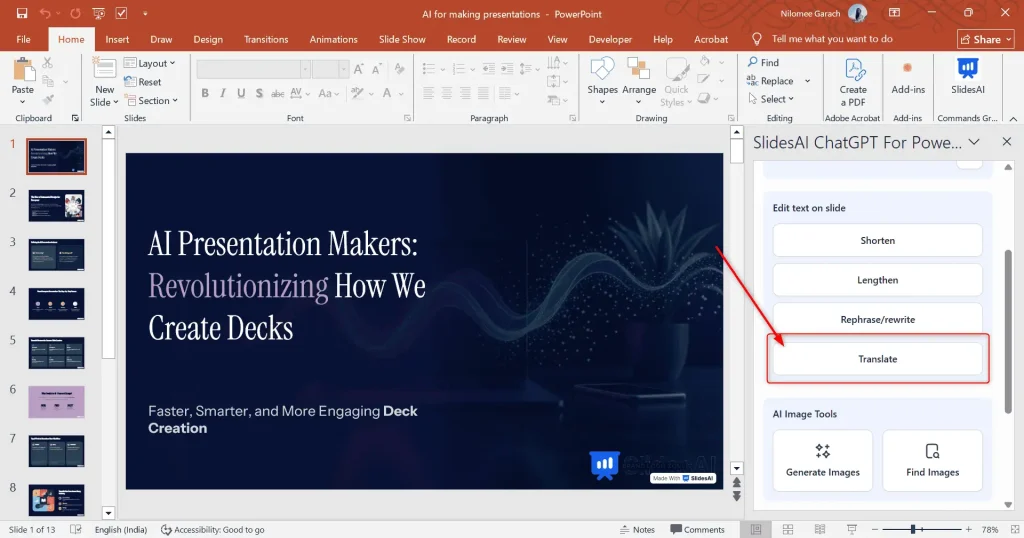Click the Rephrase/rewrite button
Viewport: 1024px width, 538px height.
tap(877, 319)
